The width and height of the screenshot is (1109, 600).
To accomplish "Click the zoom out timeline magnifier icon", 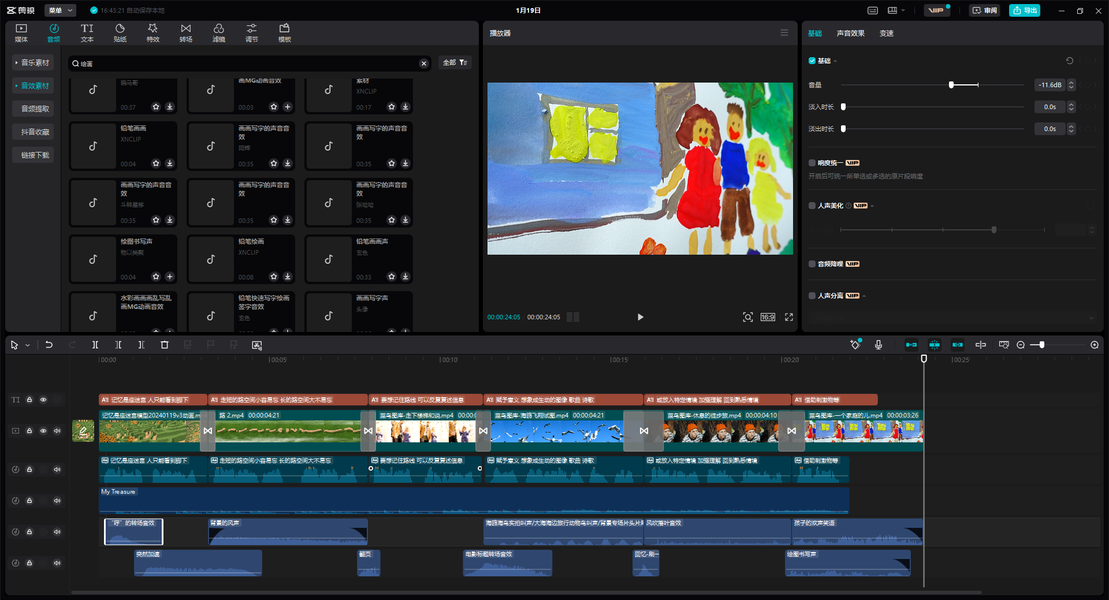I will coord(1021,345).
